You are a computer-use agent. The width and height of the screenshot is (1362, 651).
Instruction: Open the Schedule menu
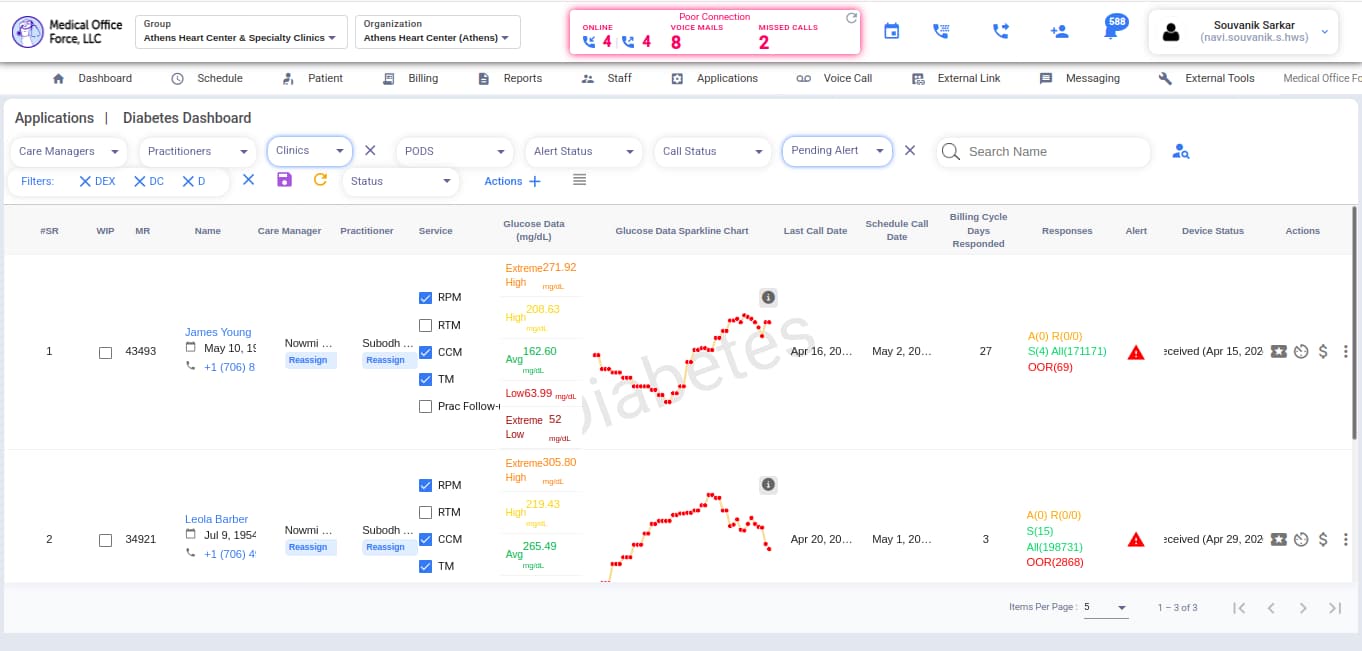[x=207, y=78]
